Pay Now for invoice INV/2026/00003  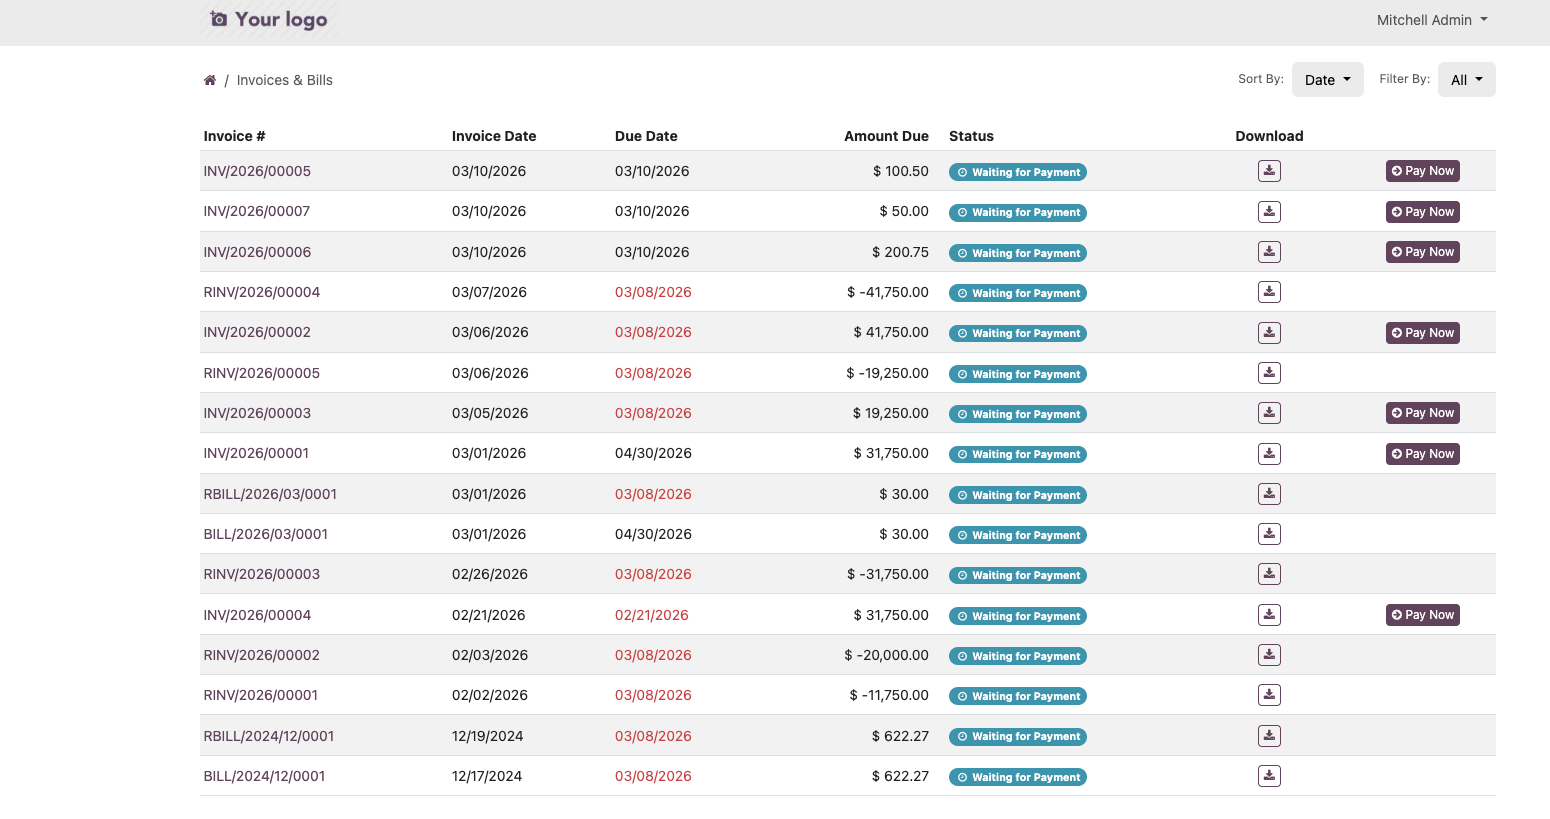(1423, 413)
